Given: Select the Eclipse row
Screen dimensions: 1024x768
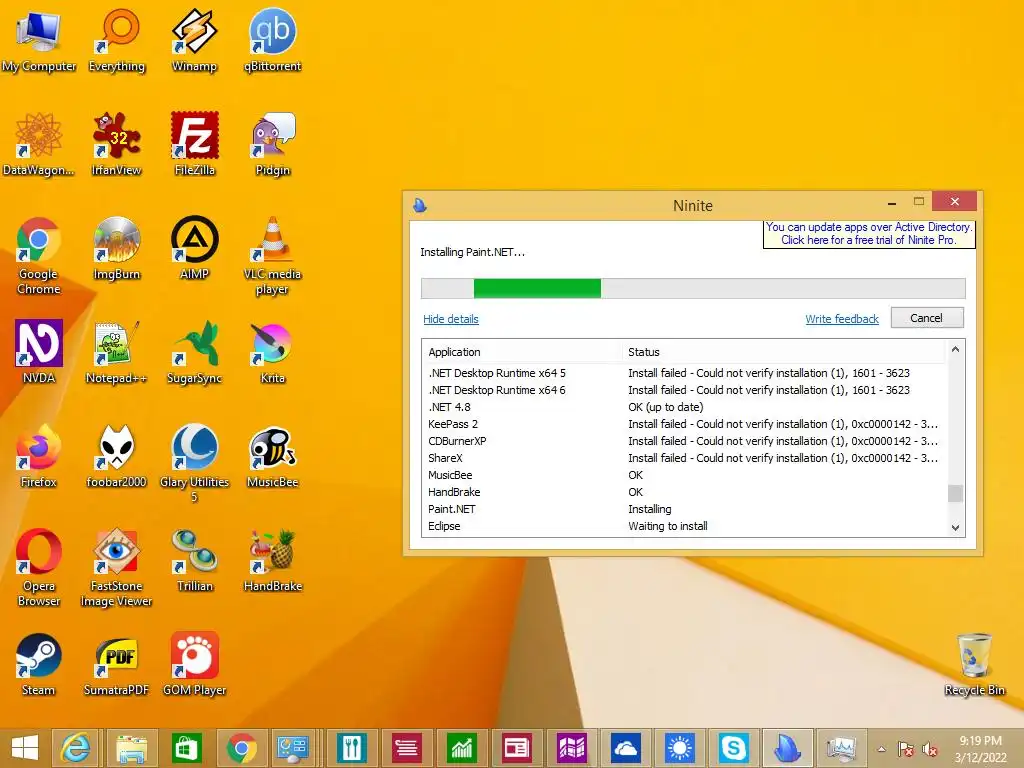Looking at the screenshot, I should coord(684,526).
